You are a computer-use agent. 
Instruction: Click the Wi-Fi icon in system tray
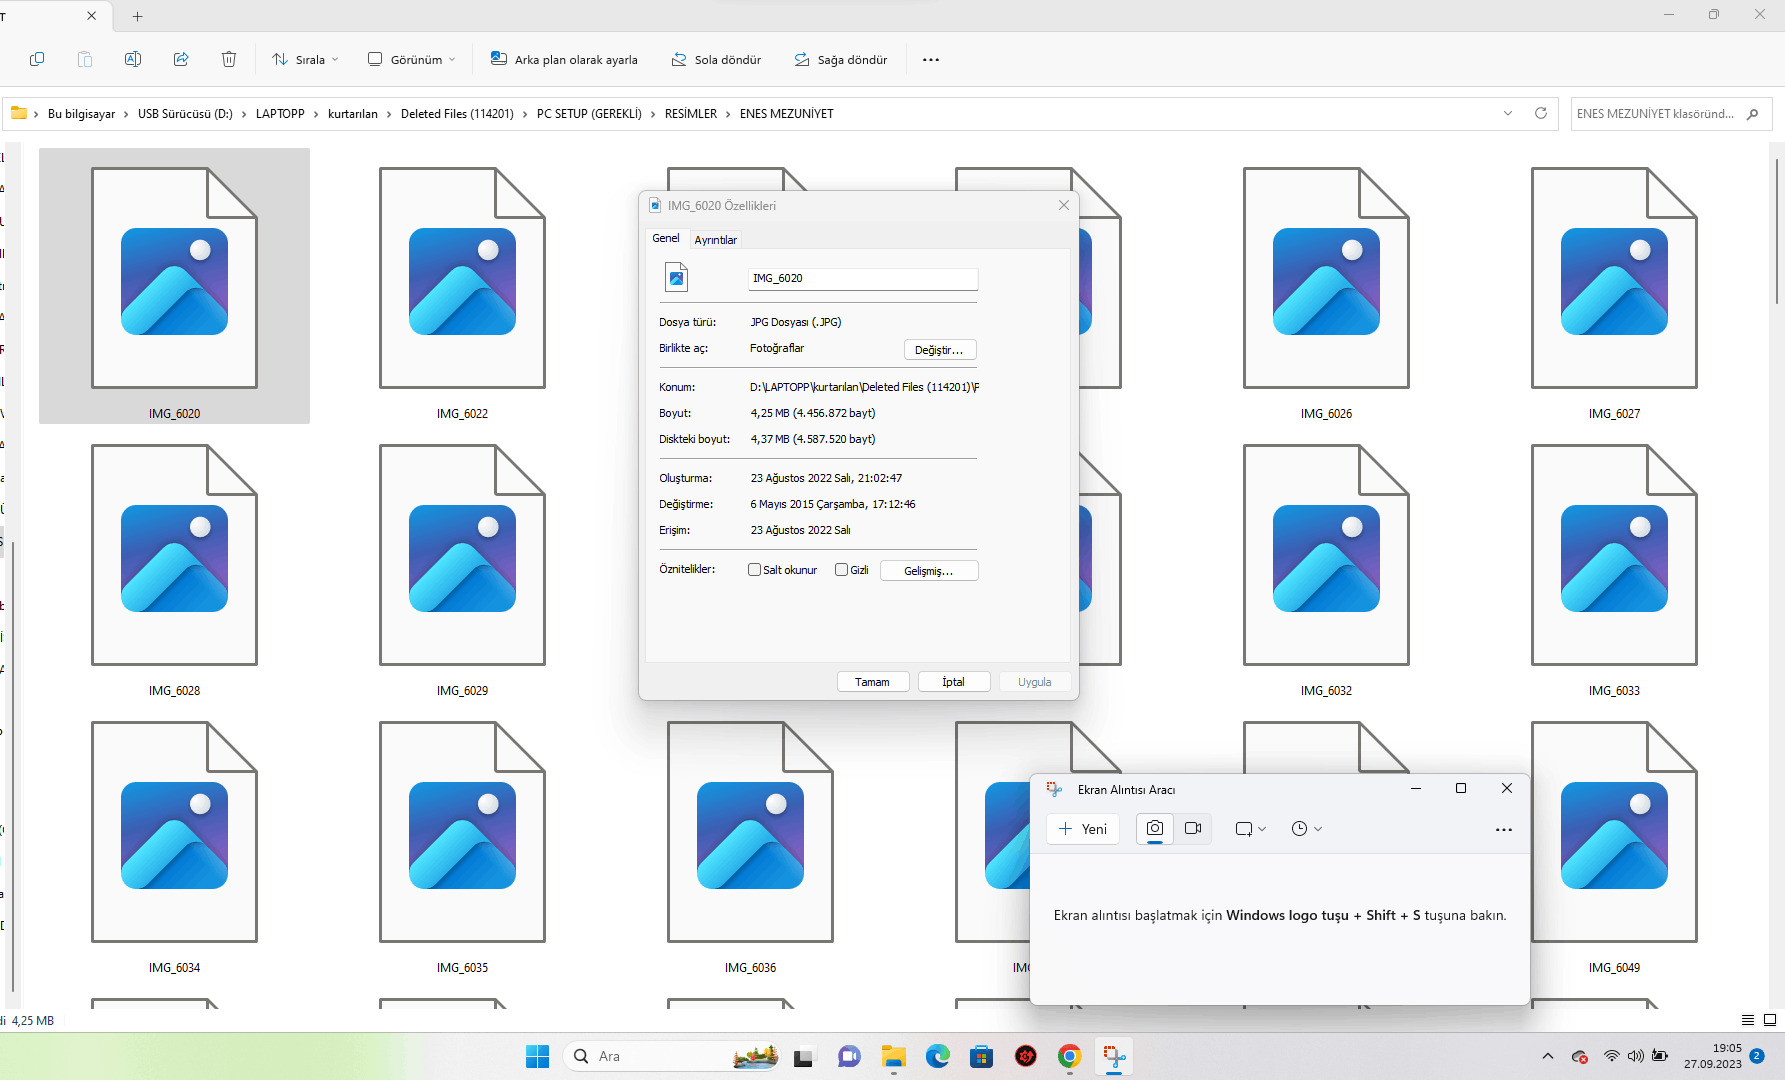click(1611, 1056)
